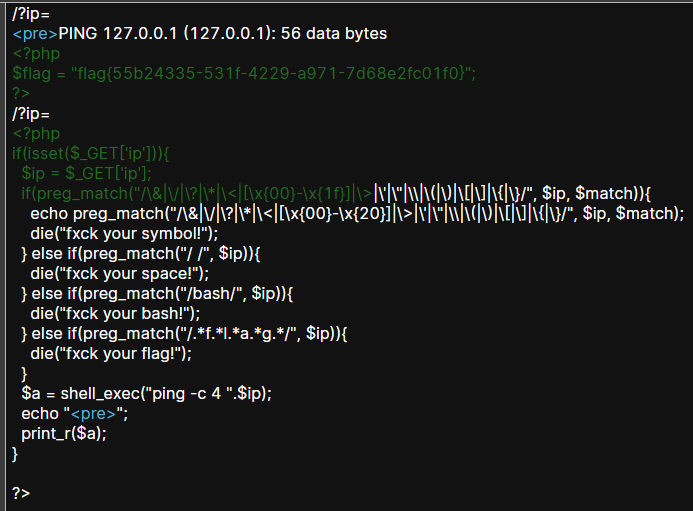Click the echo pre tag line
Viewport: 693px width, 511px height.
(74, 414)
